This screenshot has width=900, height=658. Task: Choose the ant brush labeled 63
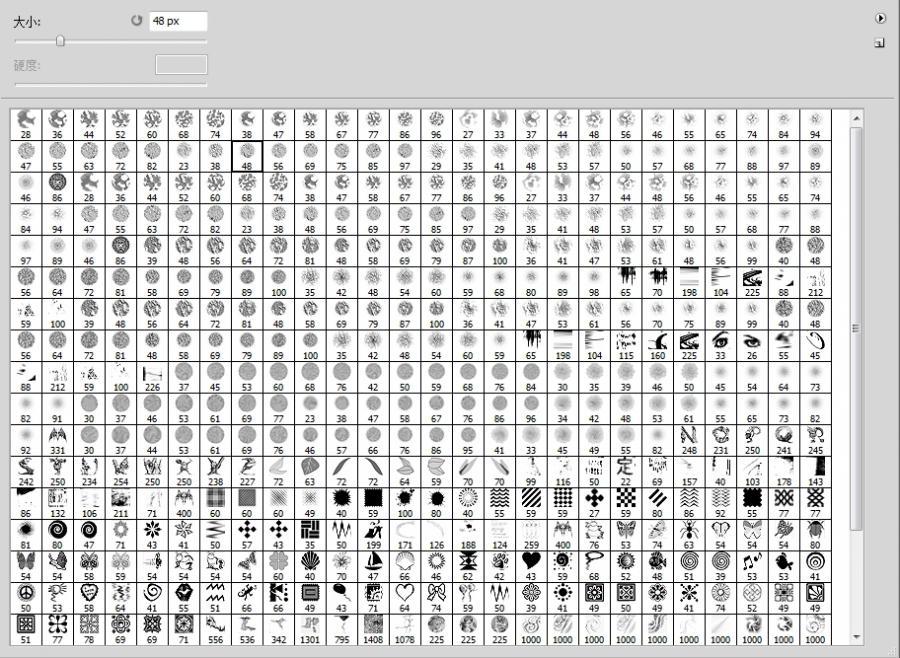[x=689, y=535]
